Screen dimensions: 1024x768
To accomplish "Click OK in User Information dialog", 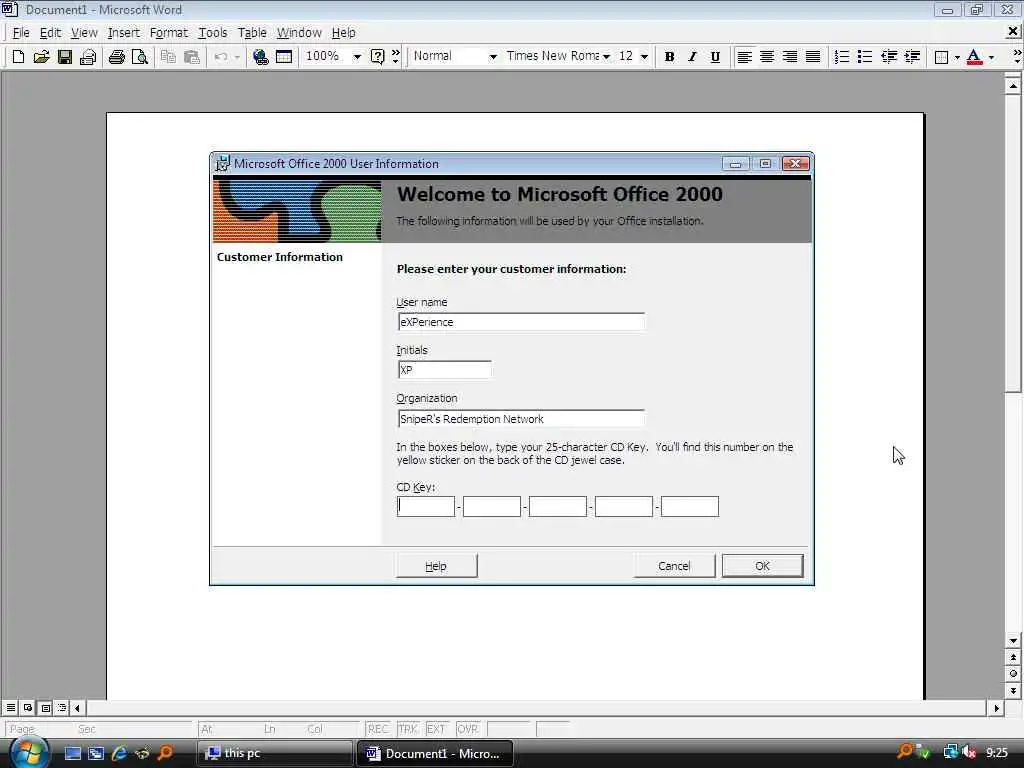I will 762,566.
